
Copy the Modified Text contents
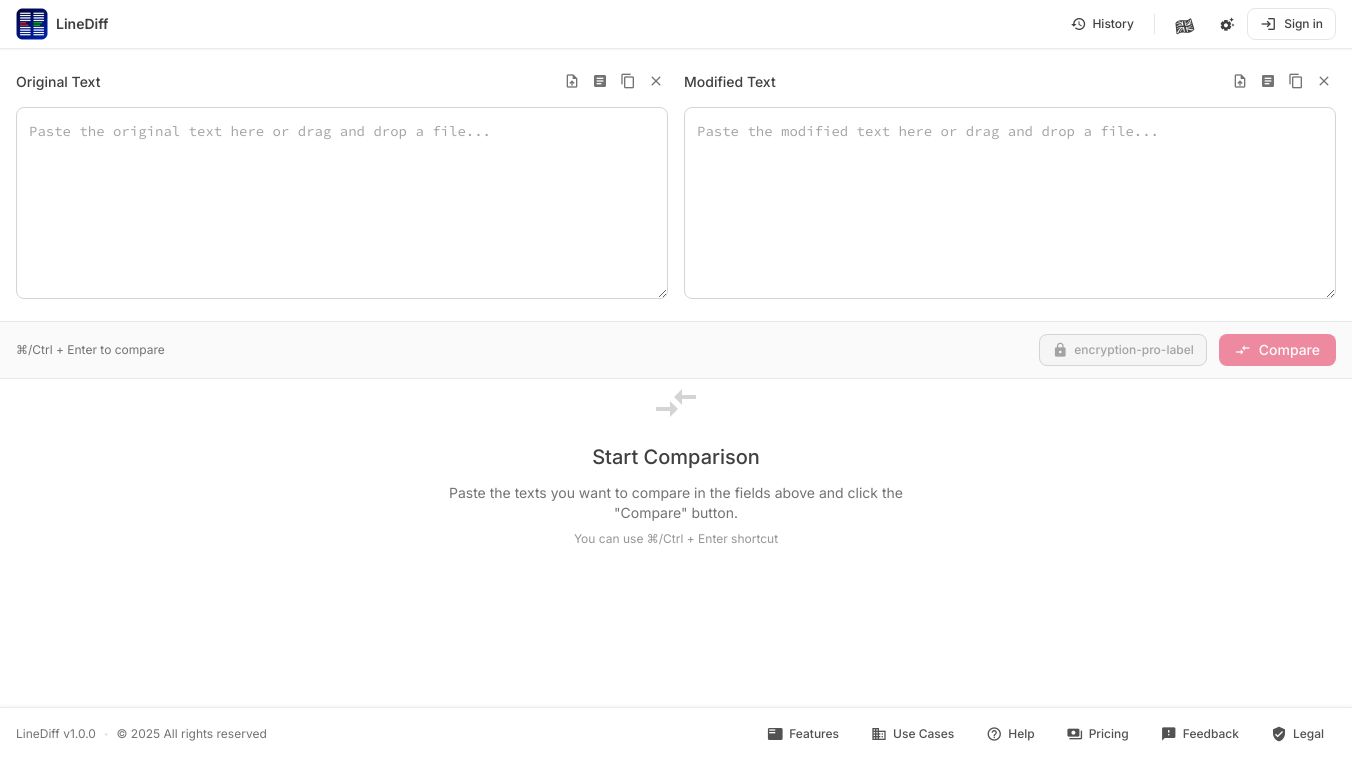coord(1296,81)
